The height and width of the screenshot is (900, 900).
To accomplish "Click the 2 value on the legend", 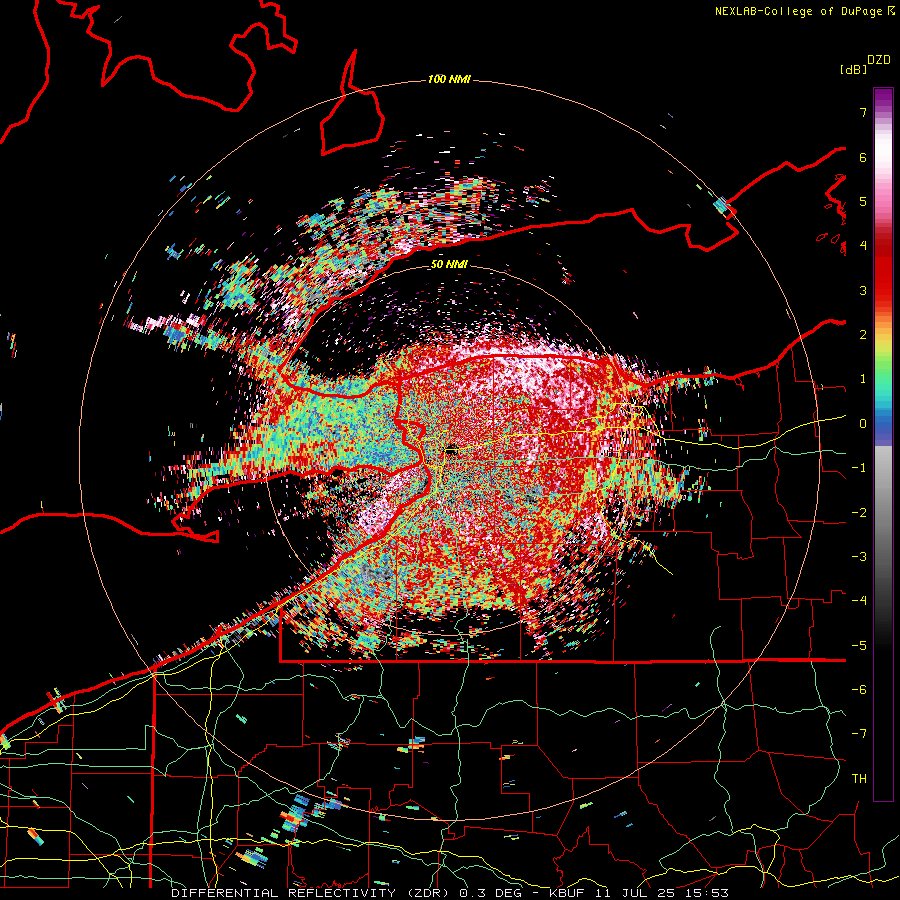I will pyautogui.click(x=863, y=335).
